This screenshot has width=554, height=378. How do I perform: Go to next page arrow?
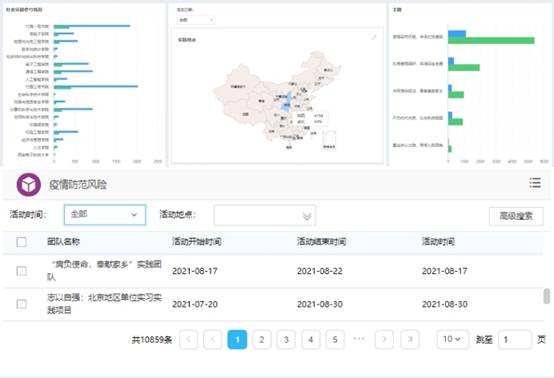[x=384, y=339]
